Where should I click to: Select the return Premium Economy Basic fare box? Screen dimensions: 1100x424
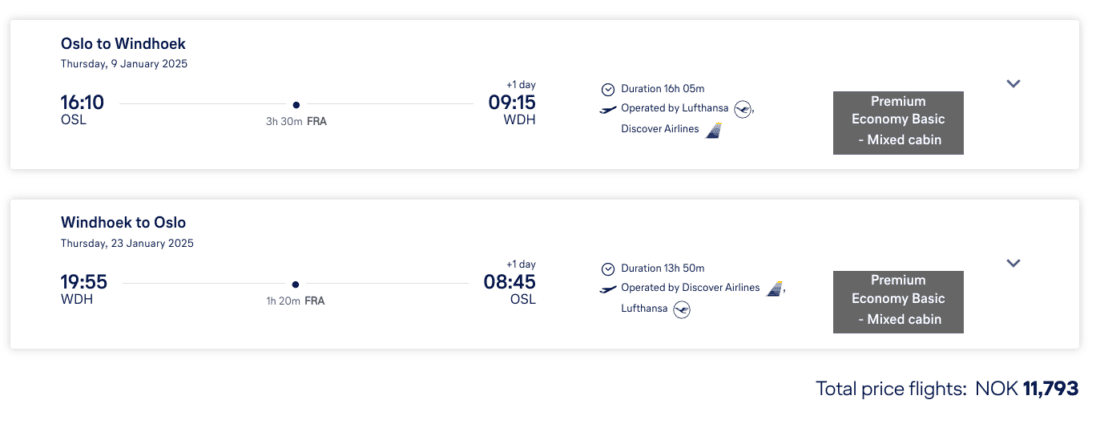[x=898, y=302]
